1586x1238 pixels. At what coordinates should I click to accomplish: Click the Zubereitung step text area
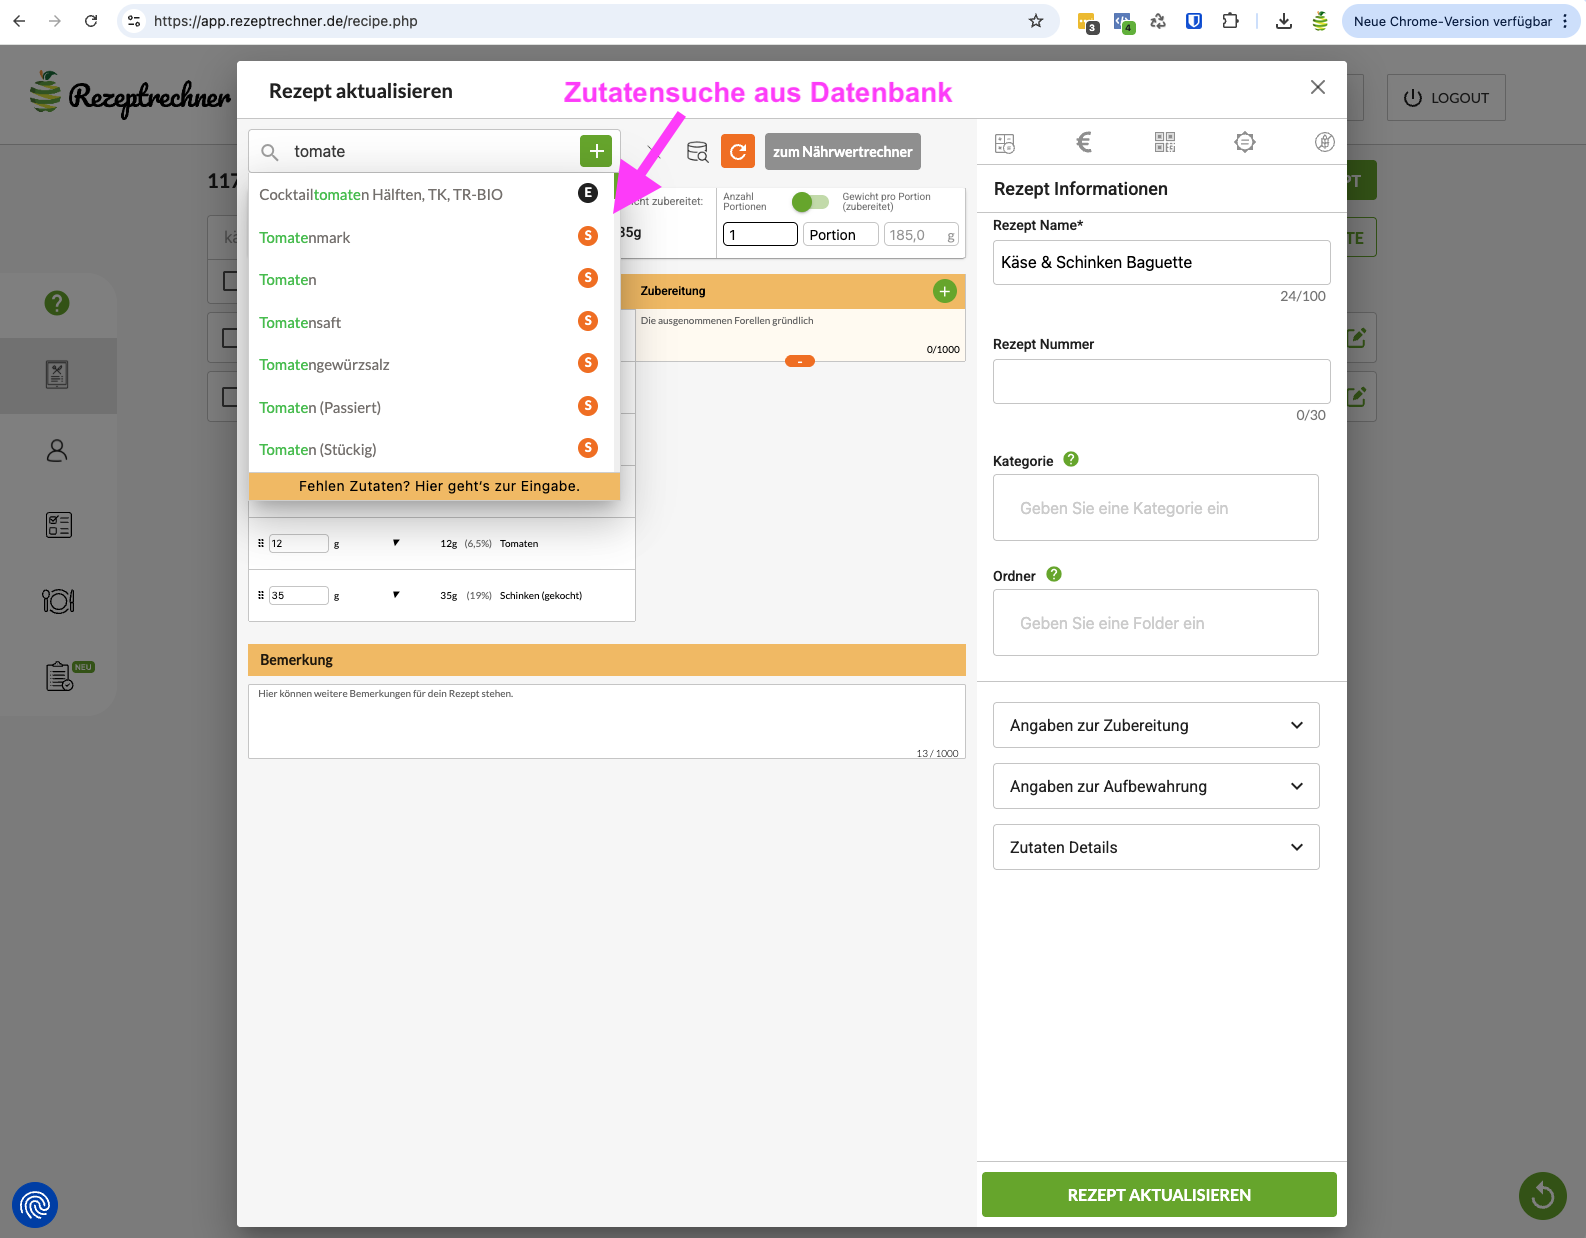pyautogui.click(x=800, y=334)
